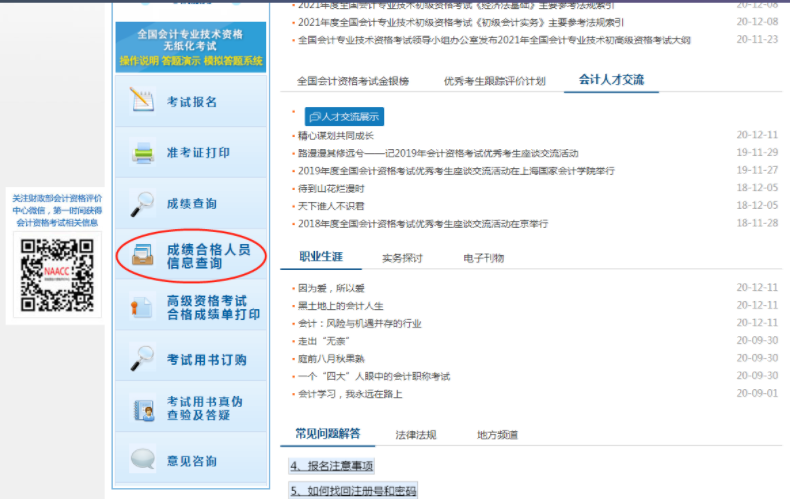Click the NAACC WeChat QR code image
Screen dimensions: 790x499
[x=54, y=274]
